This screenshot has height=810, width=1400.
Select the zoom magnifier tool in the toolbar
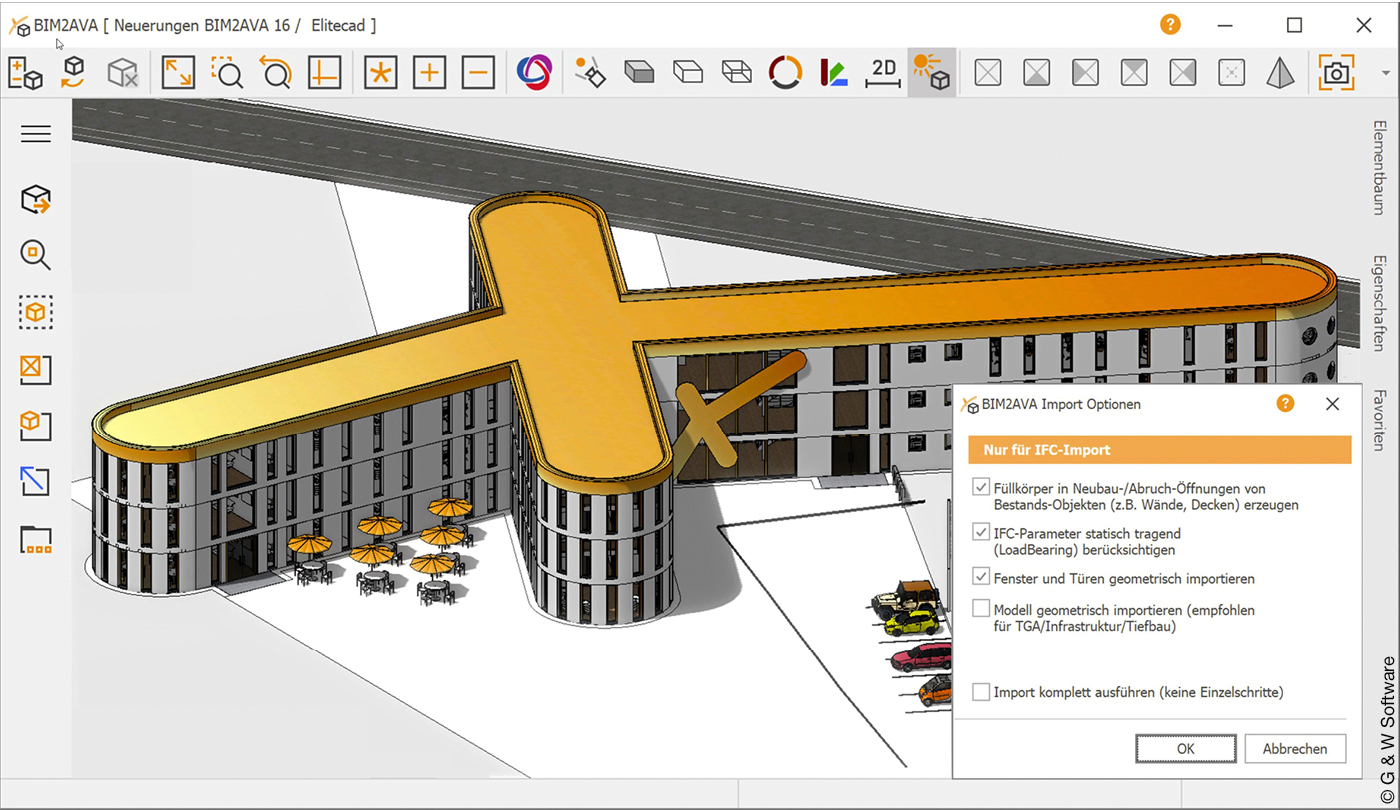pyautogui.click(x=226, y=71)
